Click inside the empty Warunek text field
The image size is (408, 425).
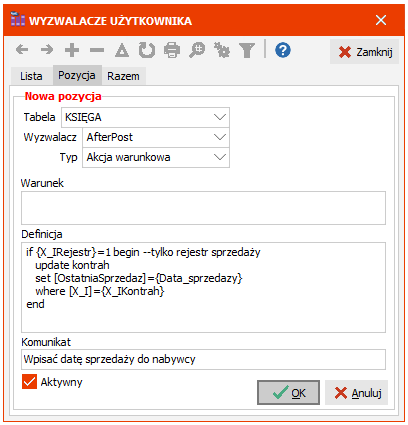203,208
